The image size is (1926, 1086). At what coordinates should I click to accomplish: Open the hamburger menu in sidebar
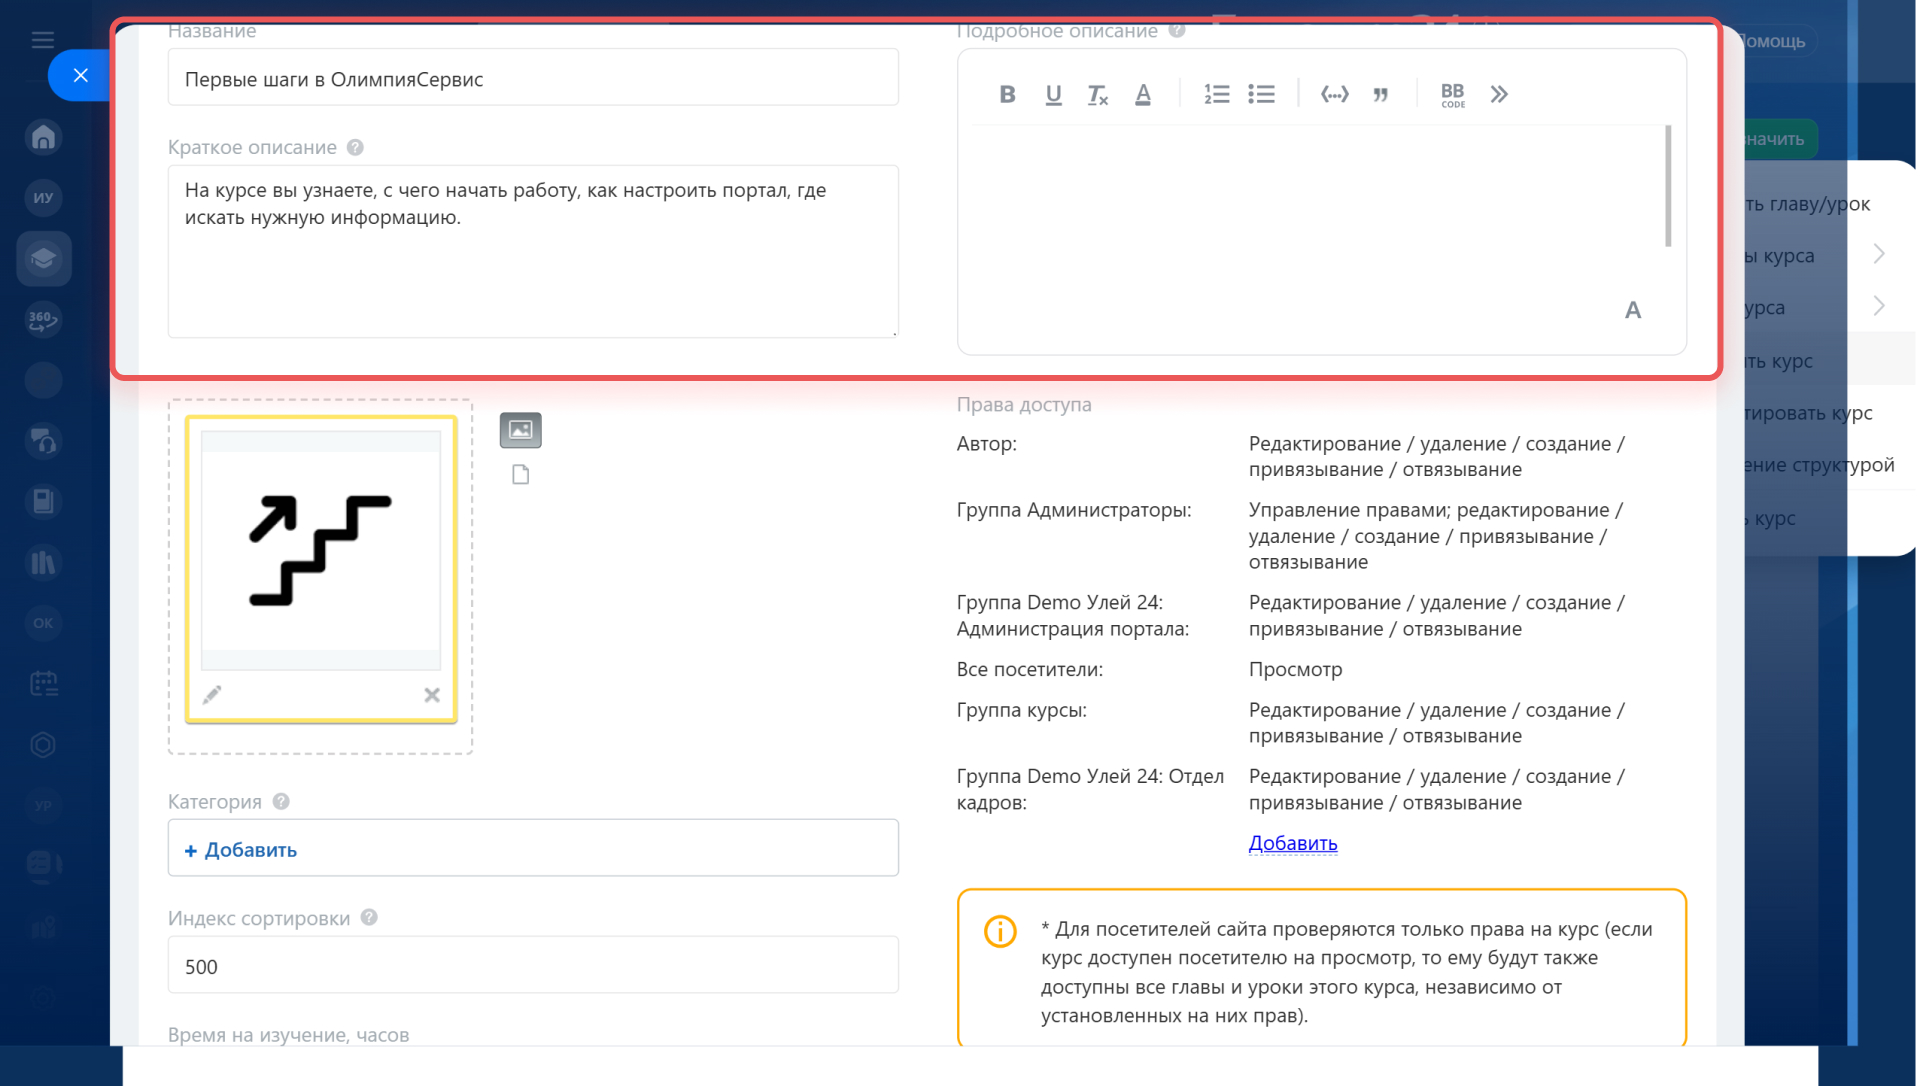click(42, 40)
